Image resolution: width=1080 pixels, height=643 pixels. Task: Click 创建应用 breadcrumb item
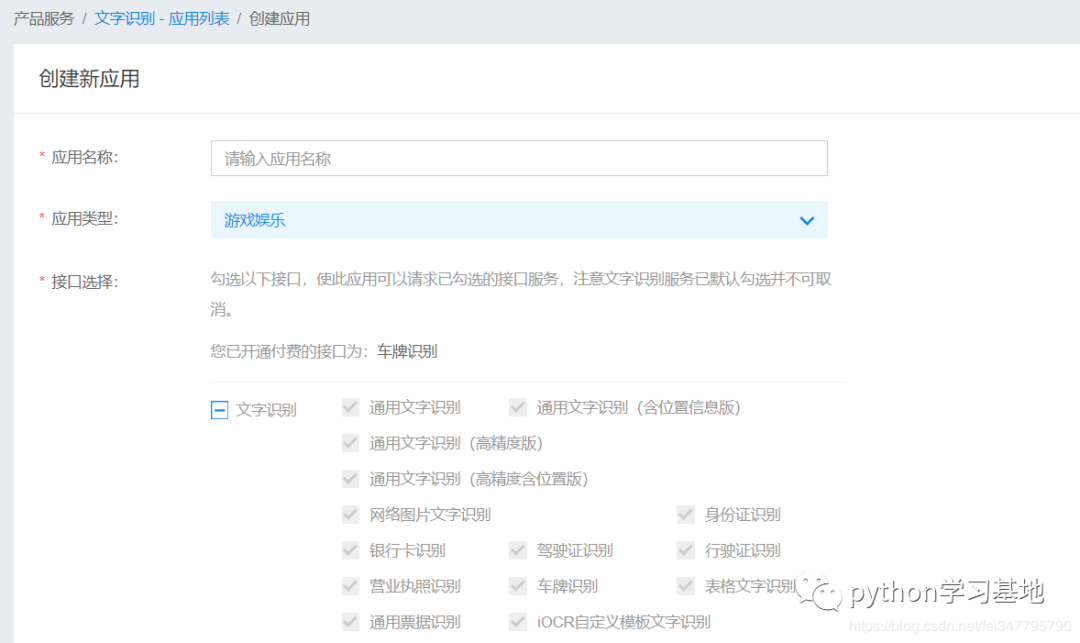point(279,19)
